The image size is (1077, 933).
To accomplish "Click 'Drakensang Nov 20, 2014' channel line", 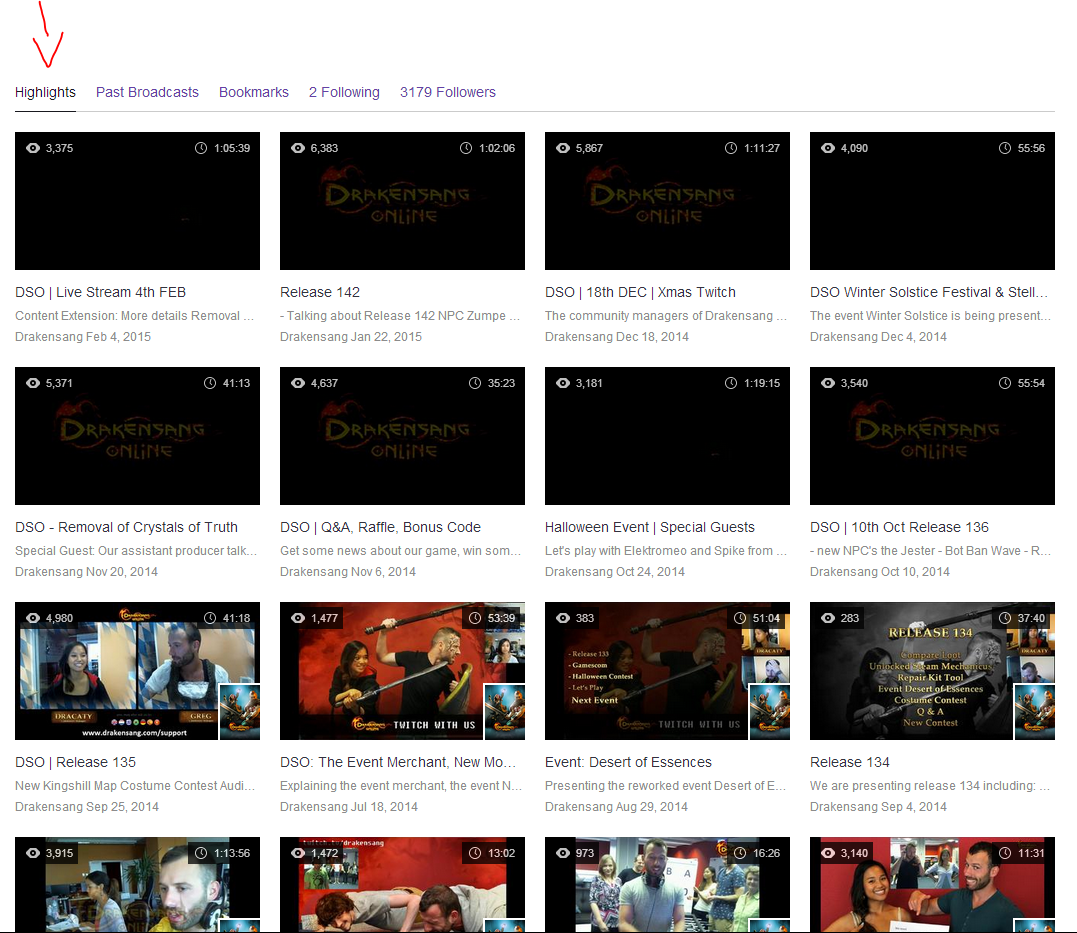I will tap(87, 572).
